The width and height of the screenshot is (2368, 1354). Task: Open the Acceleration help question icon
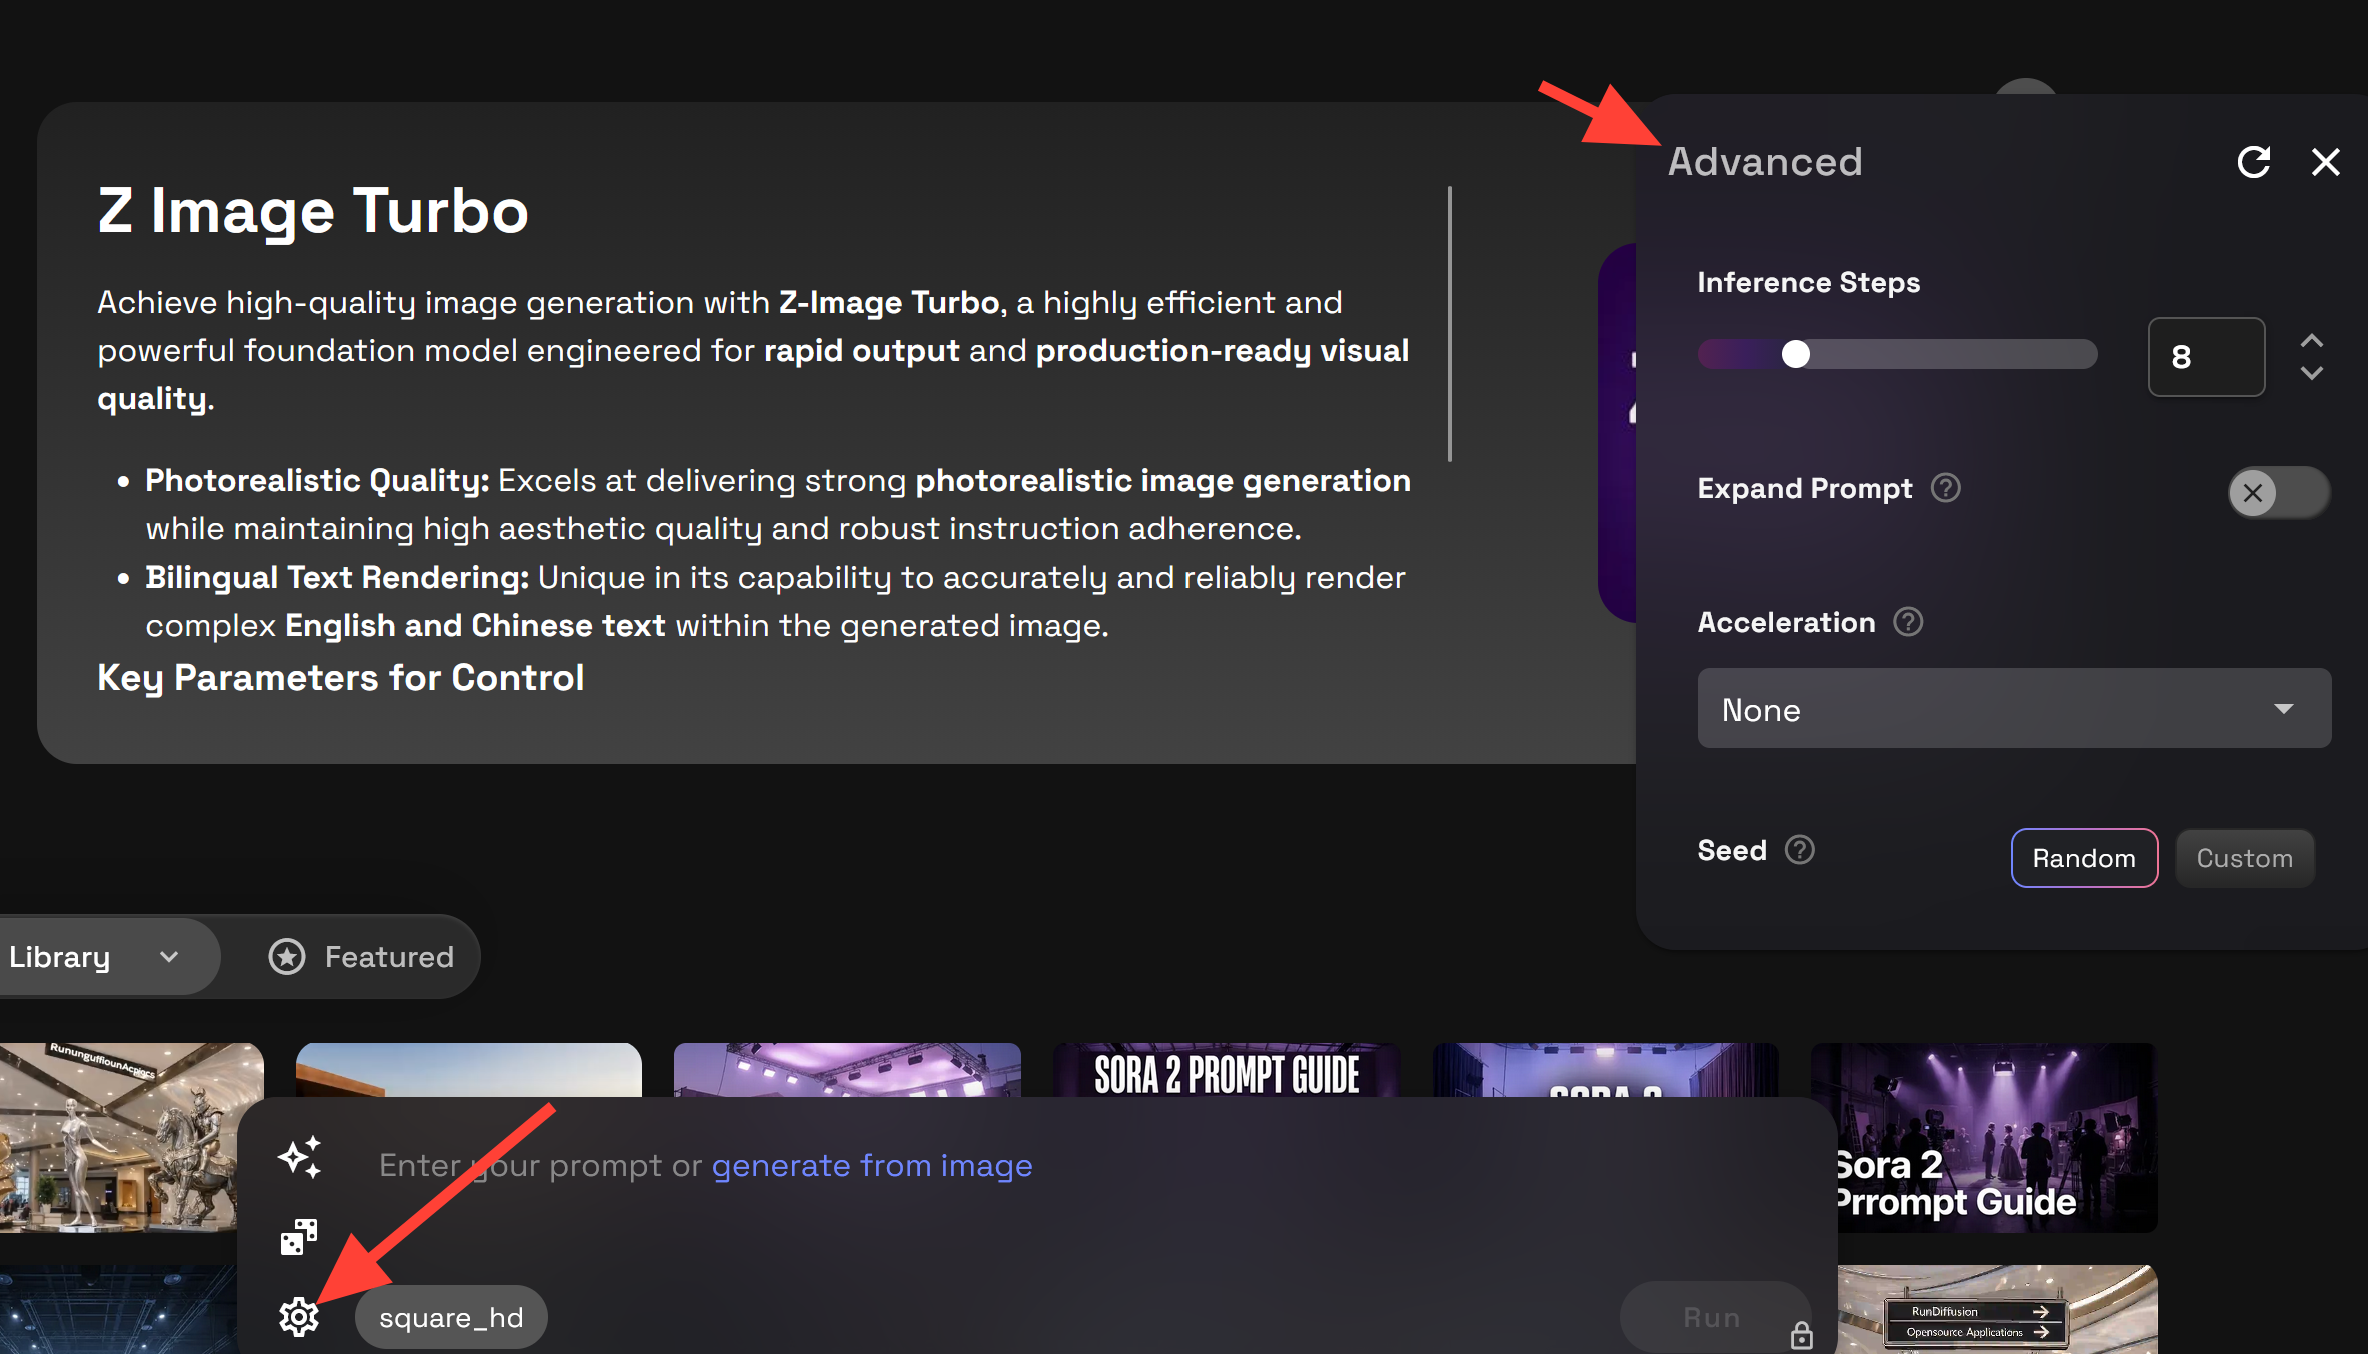pos(1908,622)
